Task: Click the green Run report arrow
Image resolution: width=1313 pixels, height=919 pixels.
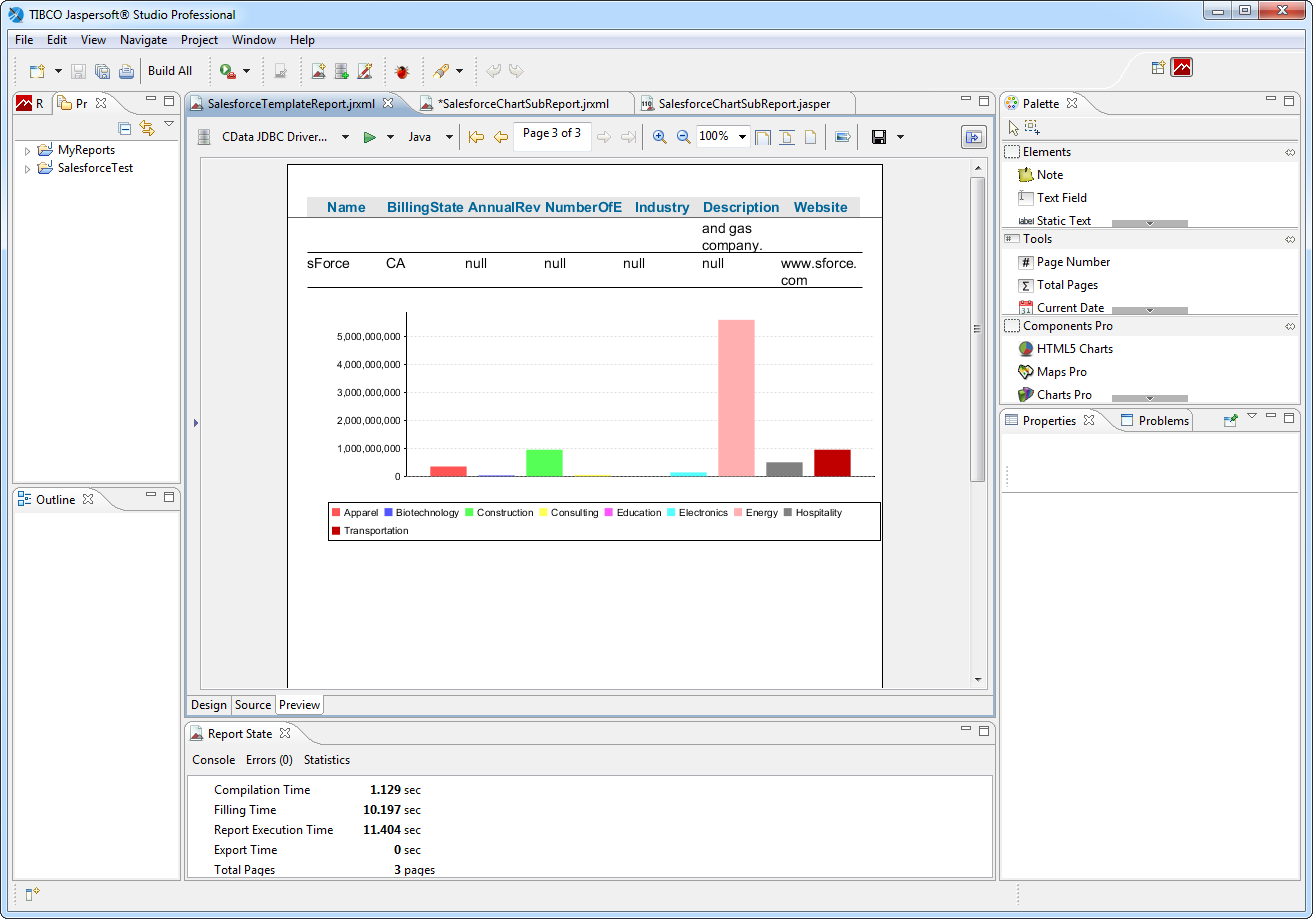Action: click(x=369, y=137)
